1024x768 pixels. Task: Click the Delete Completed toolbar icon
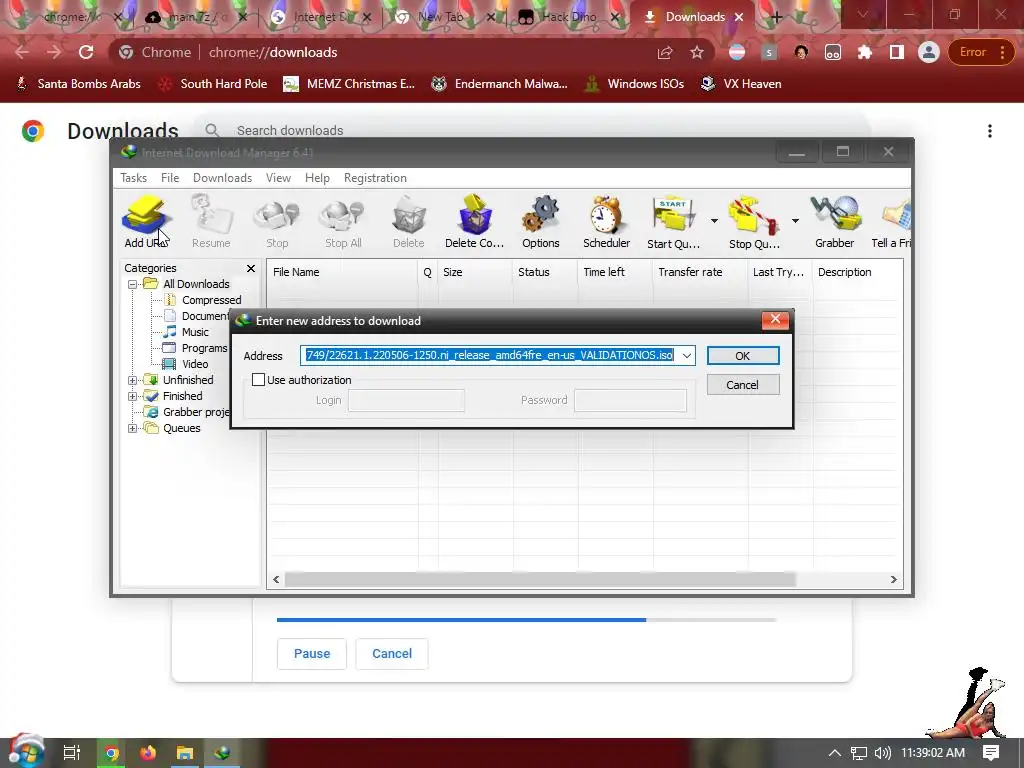coord(474,221)
